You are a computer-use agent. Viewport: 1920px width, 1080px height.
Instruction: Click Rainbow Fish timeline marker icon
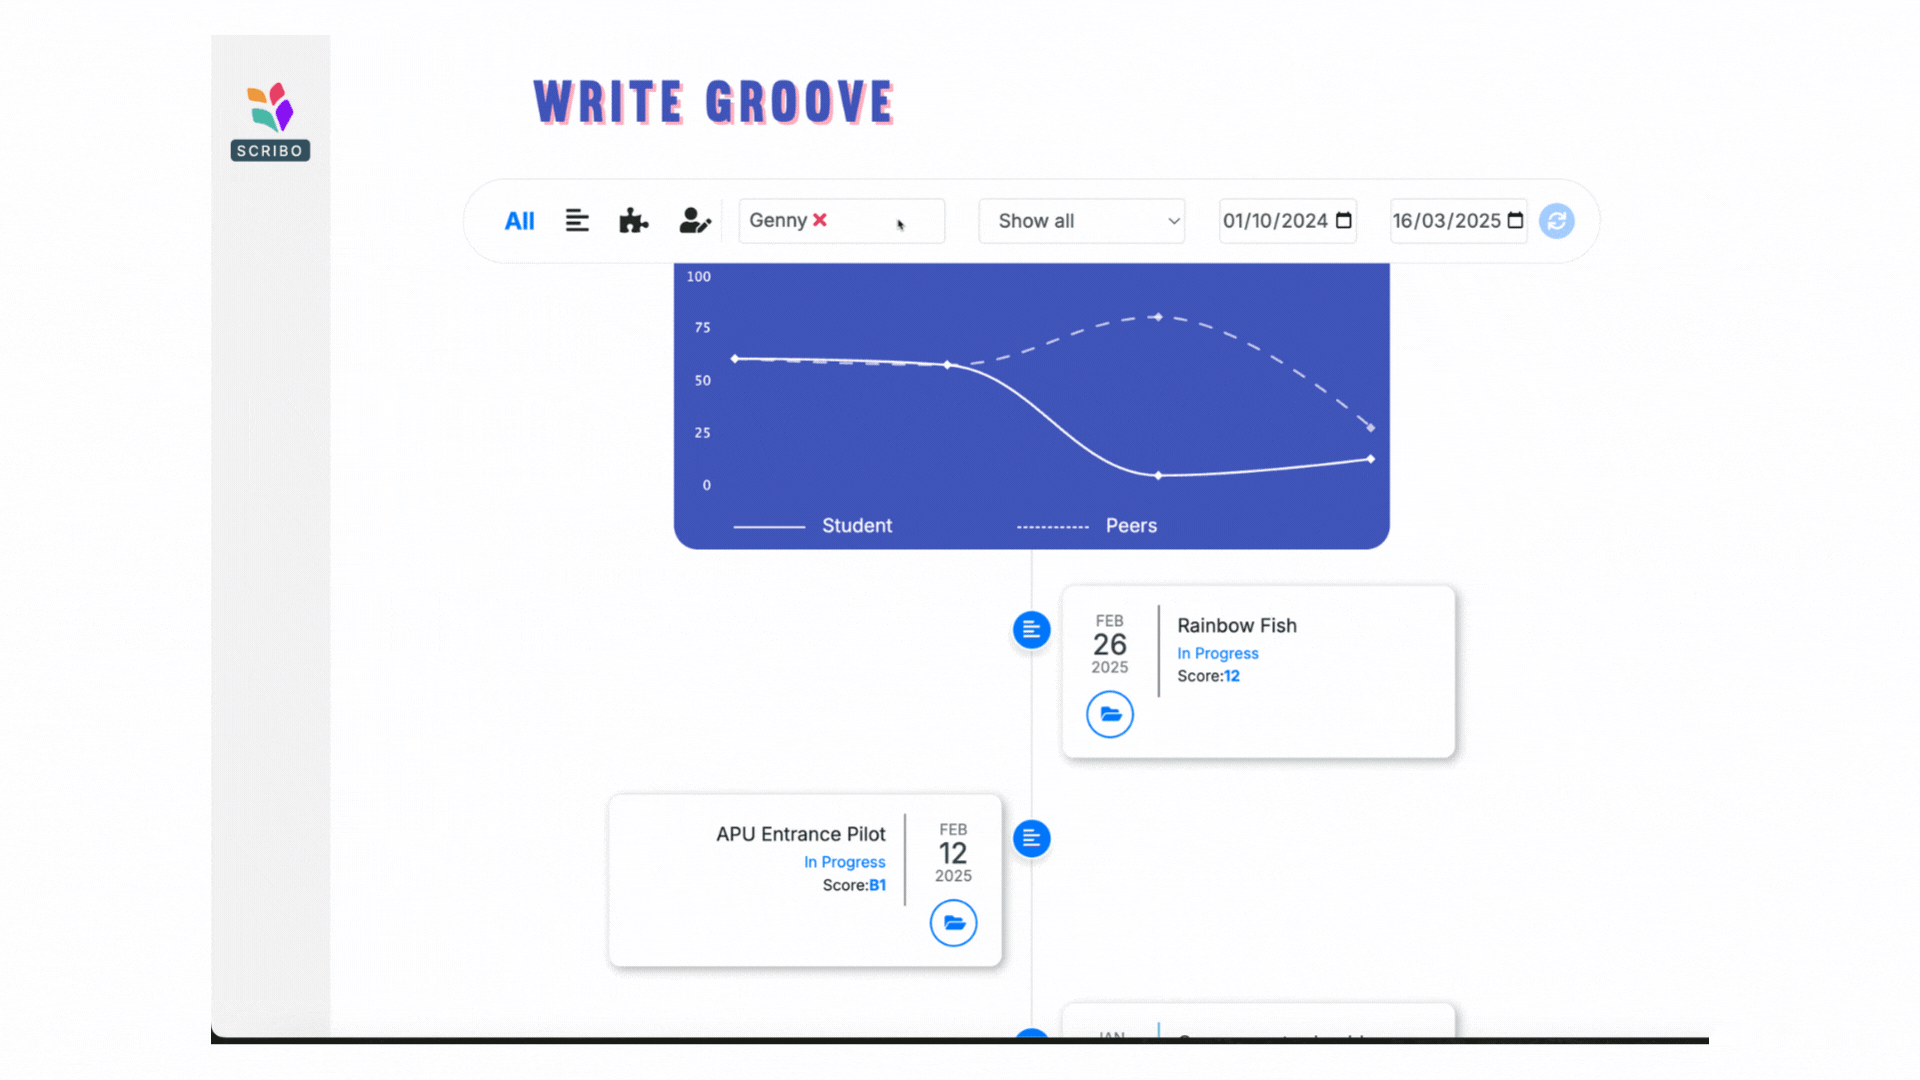1031,630
